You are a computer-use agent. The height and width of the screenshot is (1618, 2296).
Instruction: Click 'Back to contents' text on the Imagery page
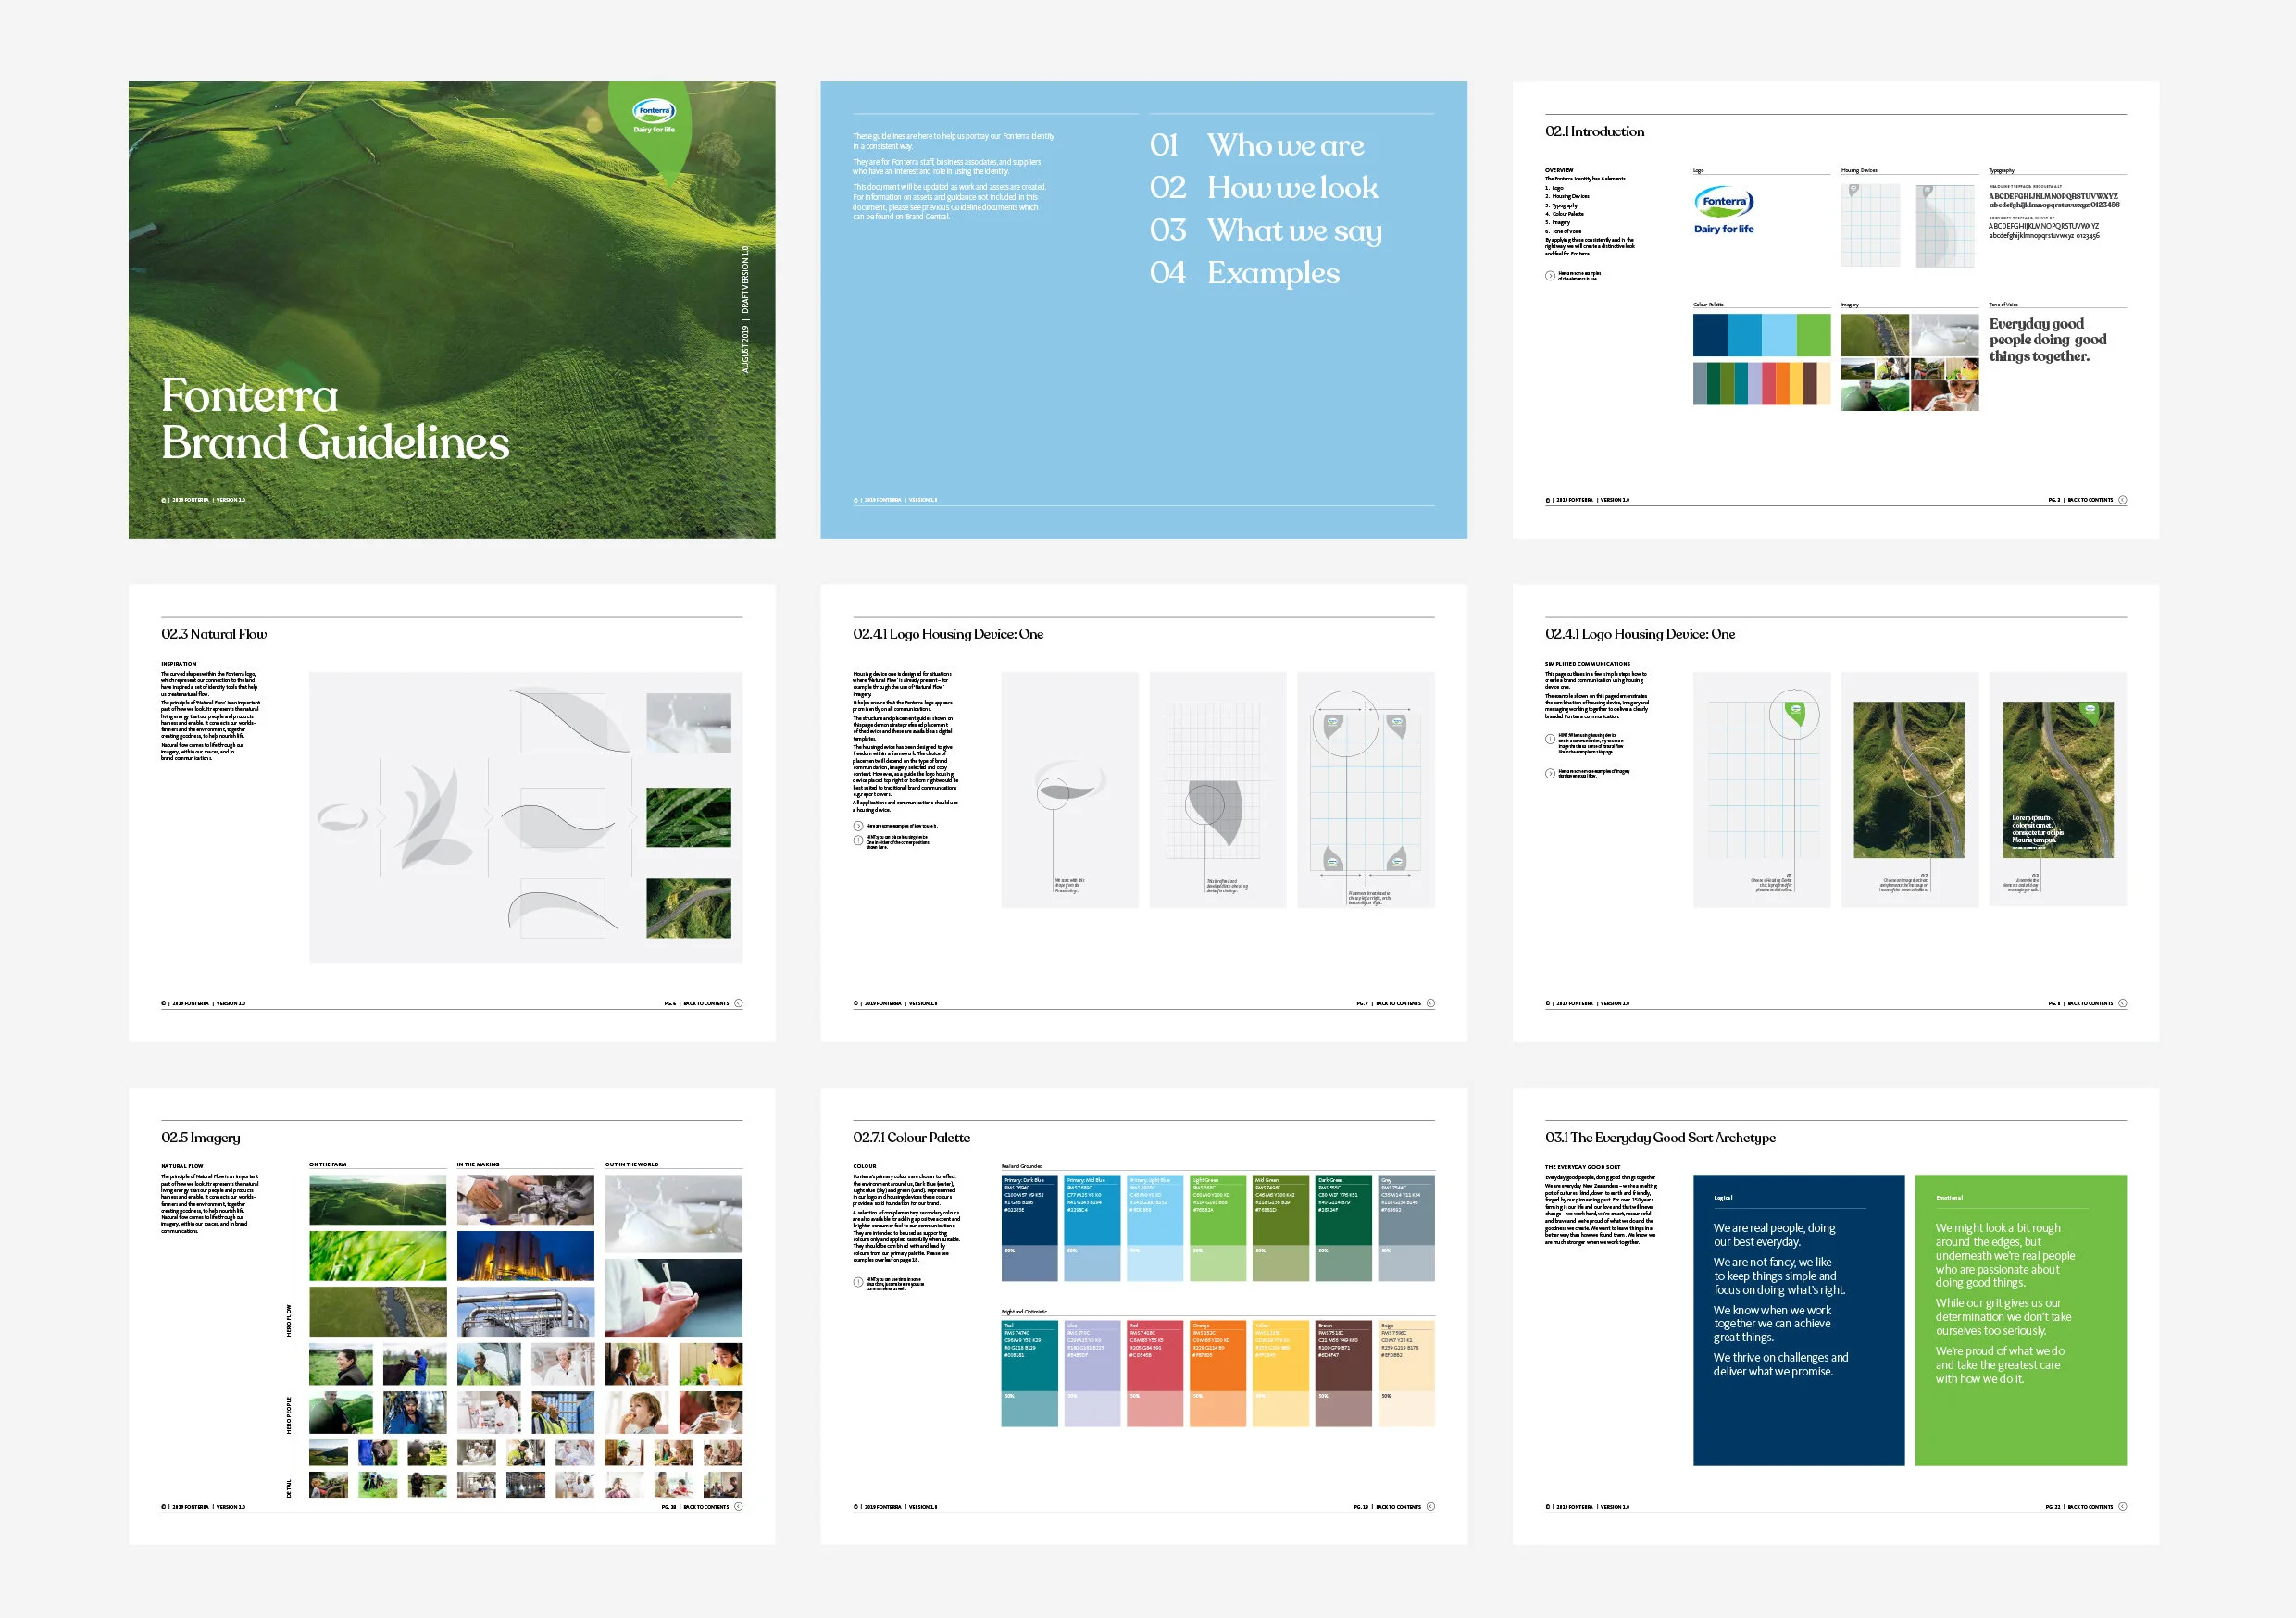[706, 1506]
